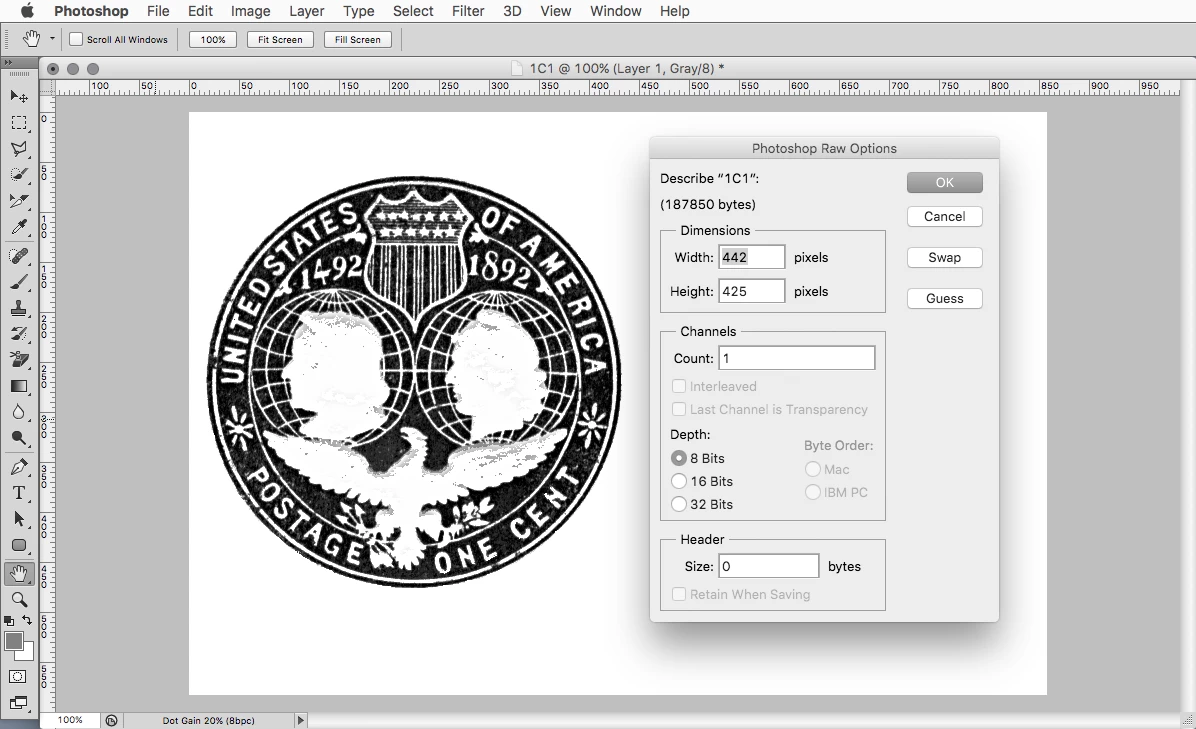Open the Window menu
Screen dimensions: 1196x729
(616, 11)
